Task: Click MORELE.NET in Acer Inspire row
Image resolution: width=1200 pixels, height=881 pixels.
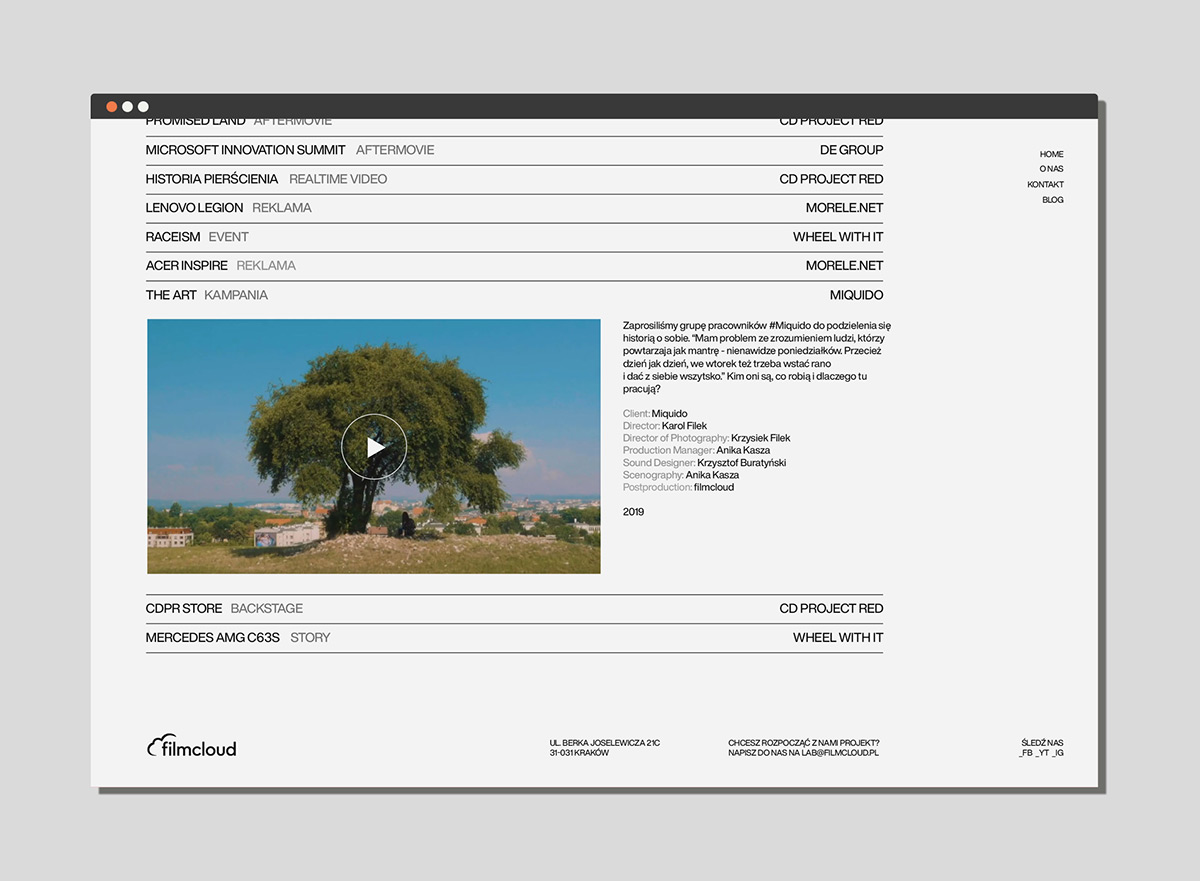Action: pos(844,266)
